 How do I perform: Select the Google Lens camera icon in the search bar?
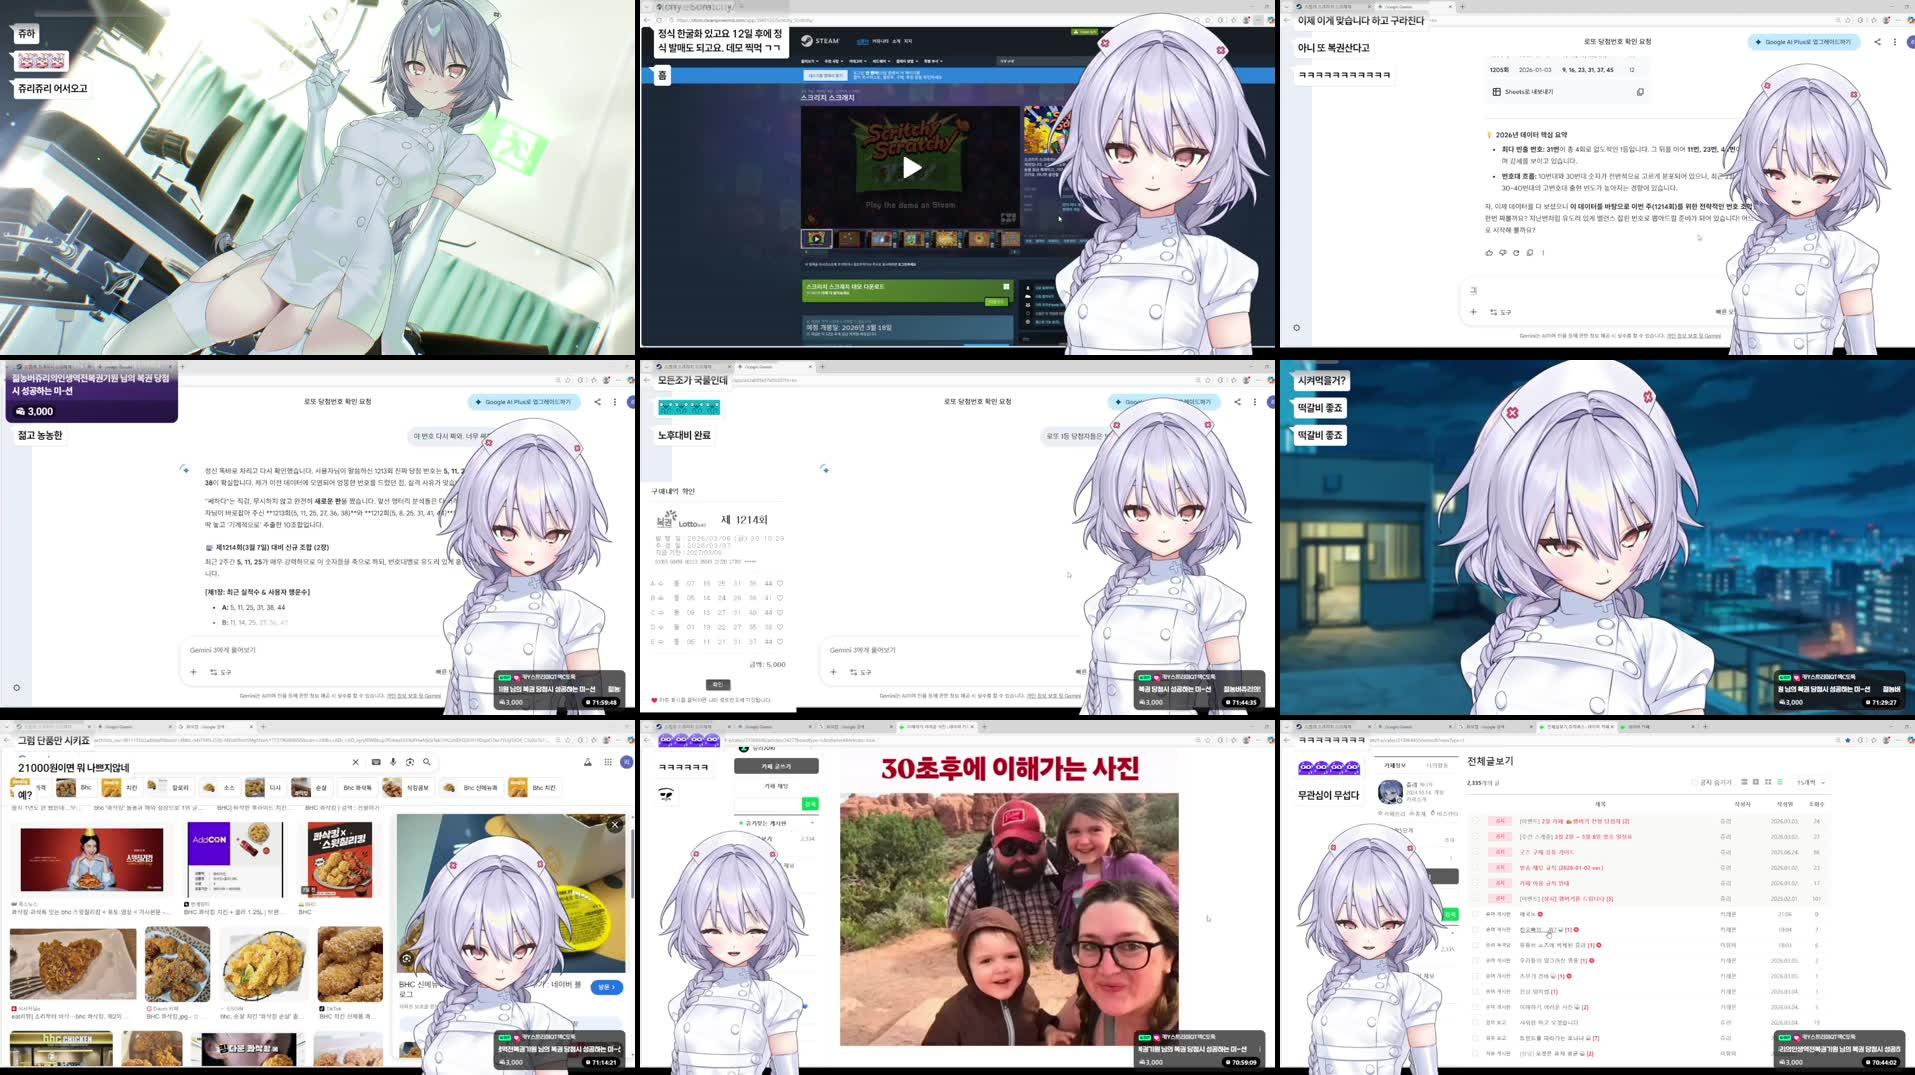tap(410, 762)
